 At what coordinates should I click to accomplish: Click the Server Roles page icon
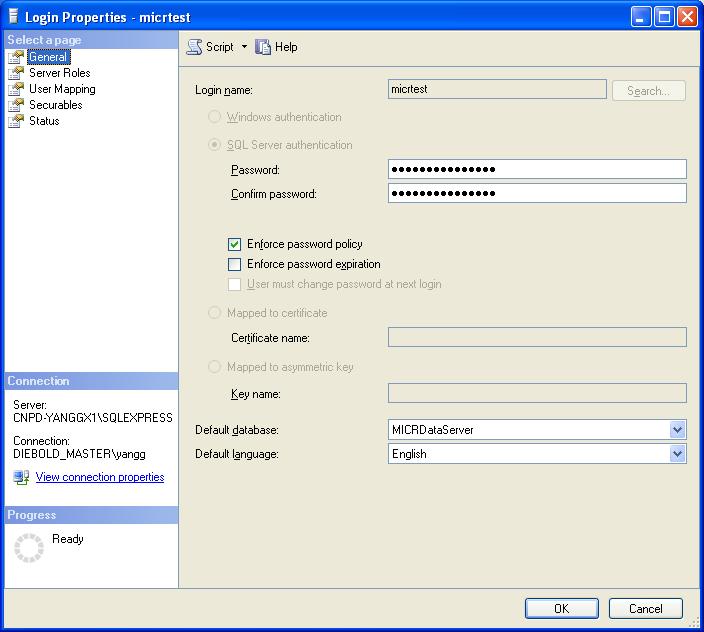click(x=15, y=73)
